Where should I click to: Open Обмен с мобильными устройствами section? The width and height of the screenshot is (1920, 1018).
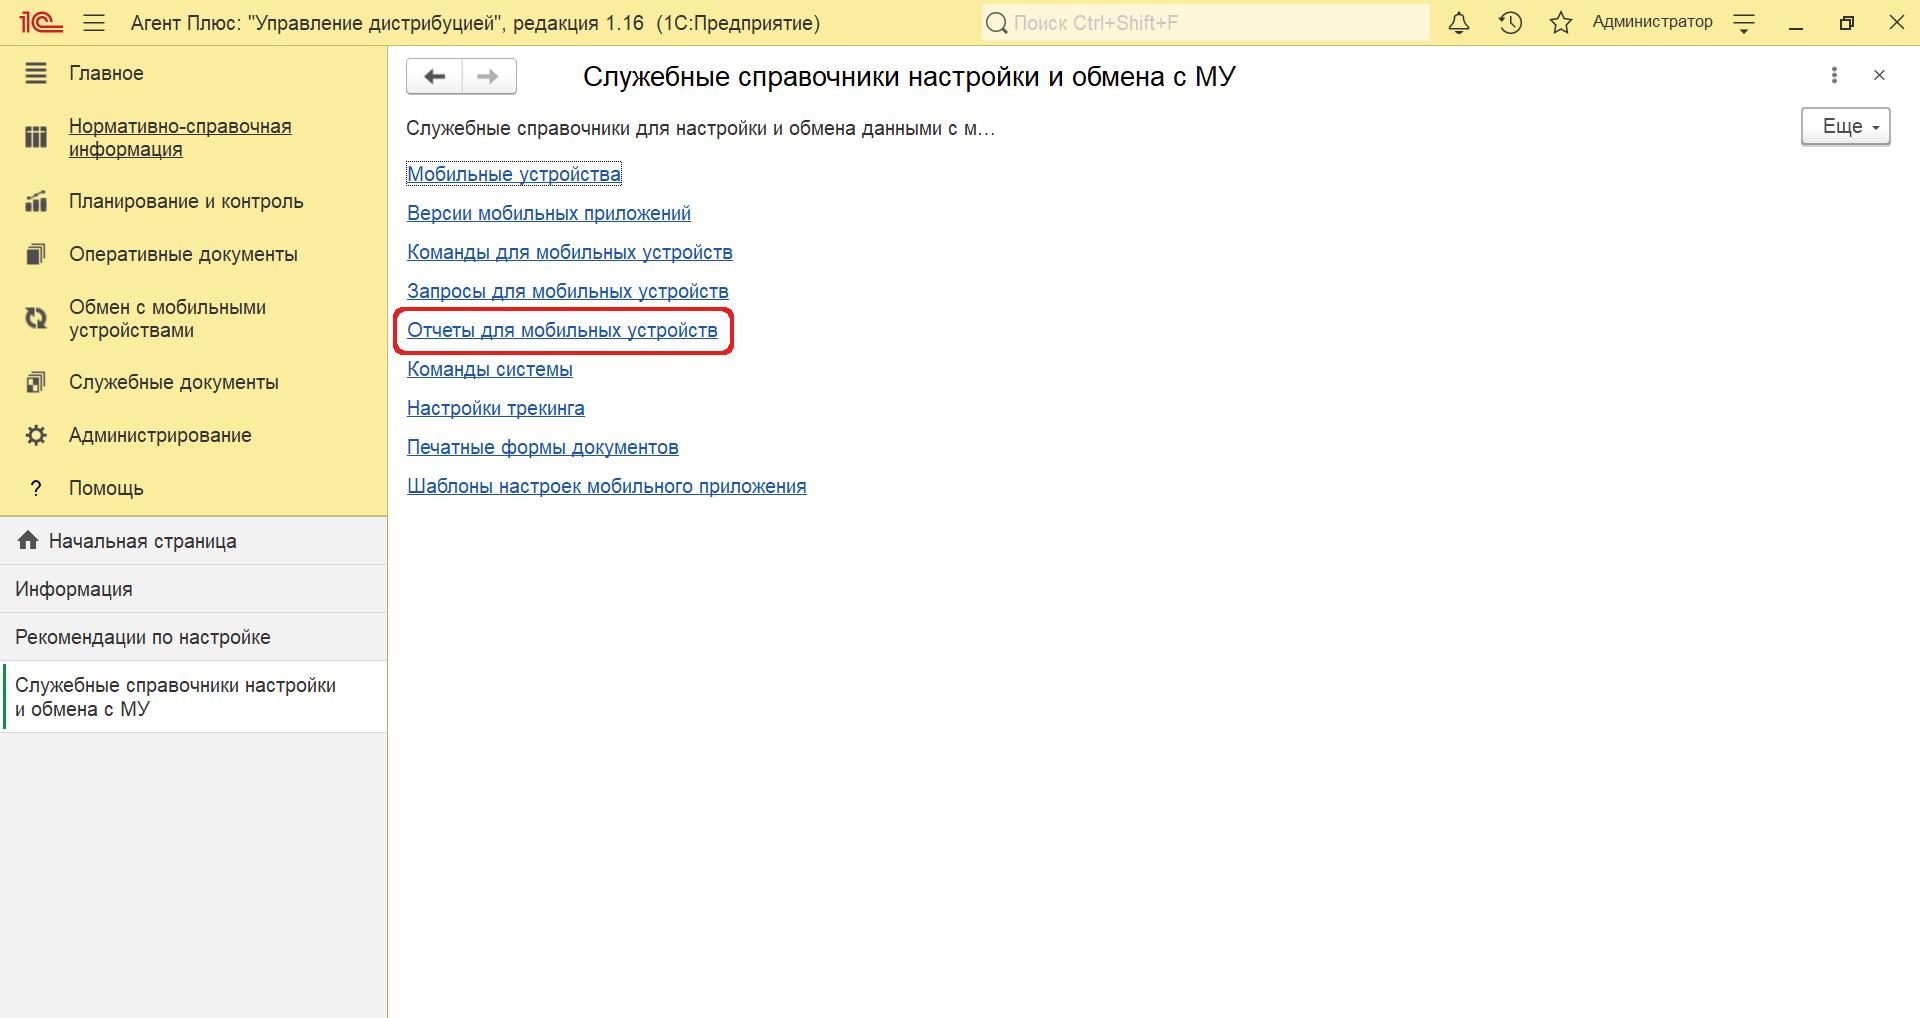pos(167,318)
